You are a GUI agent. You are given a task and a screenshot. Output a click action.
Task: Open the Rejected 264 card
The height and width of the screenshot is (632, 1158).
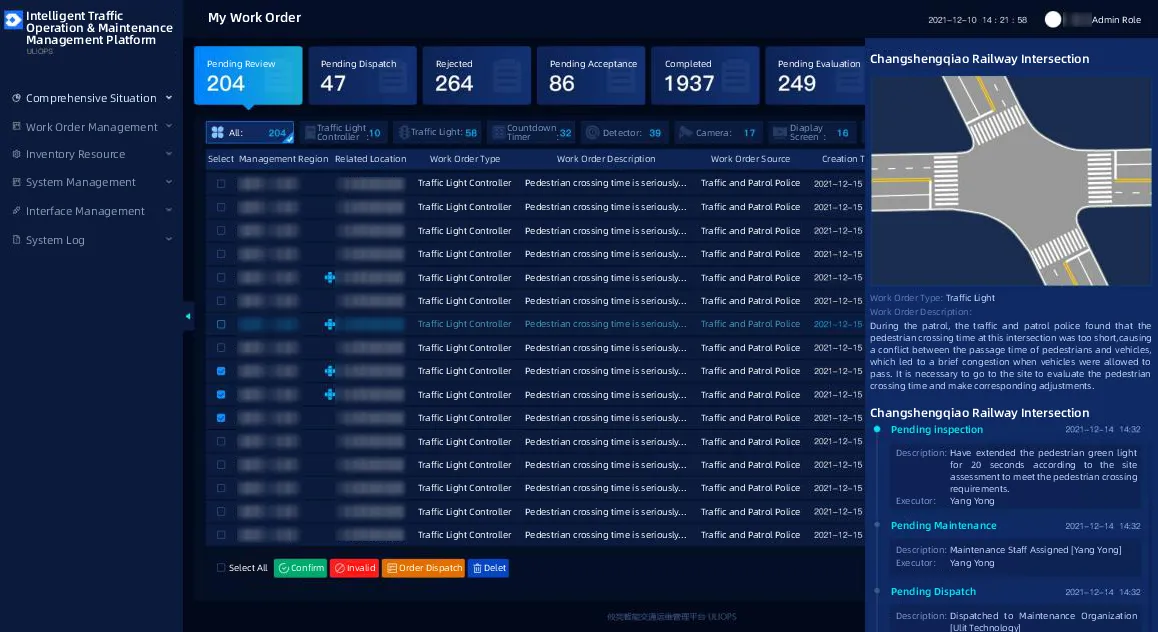coord(476,75)
